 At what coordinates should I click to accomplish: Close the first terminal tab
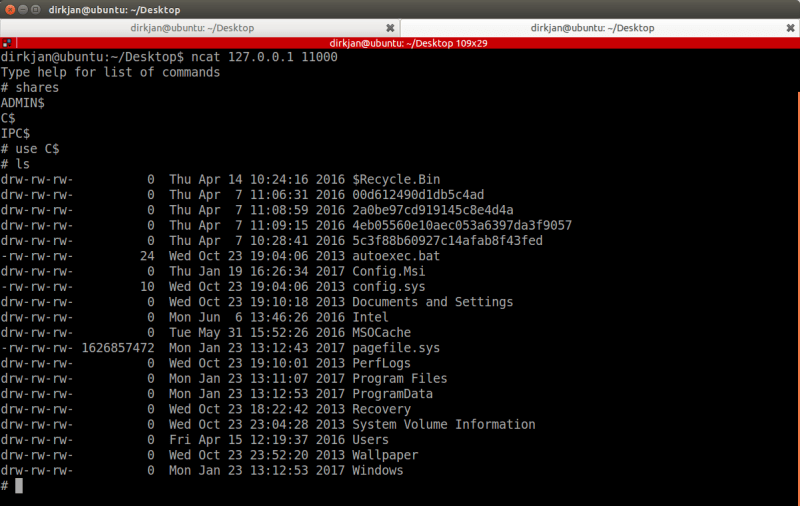point(390,28)
